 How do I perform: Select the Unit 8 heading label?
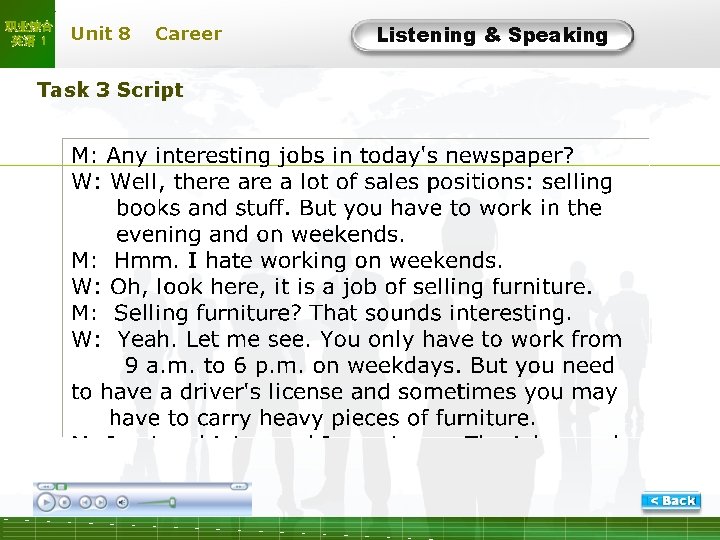click(x=100, y=34)
